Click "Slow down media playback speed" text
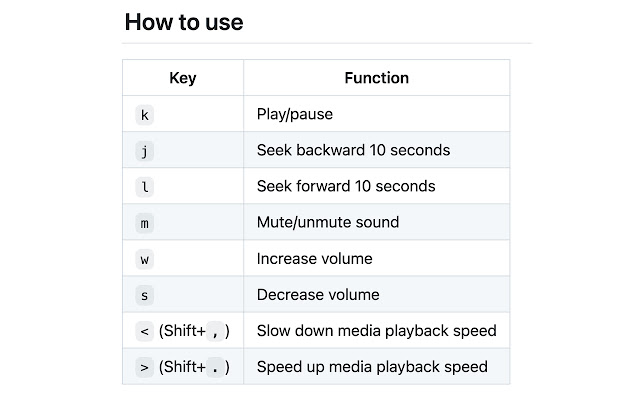640x400 pixels. click(x=376, y=331)
